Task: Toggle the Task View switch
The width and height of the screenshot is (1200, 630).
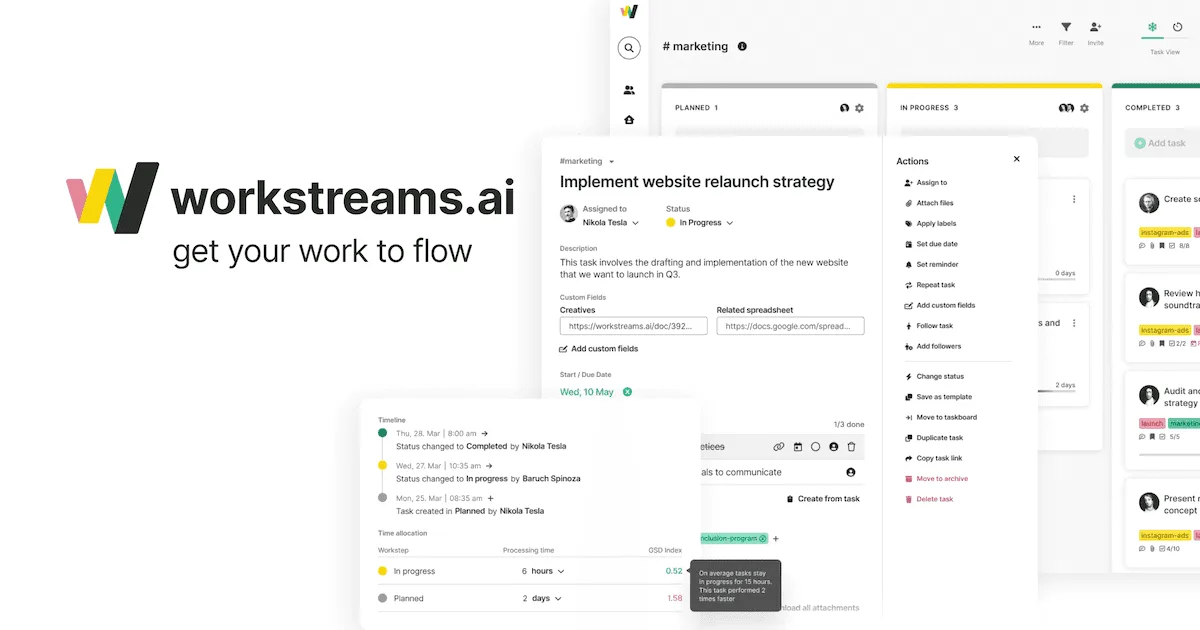Action: 1163,33
